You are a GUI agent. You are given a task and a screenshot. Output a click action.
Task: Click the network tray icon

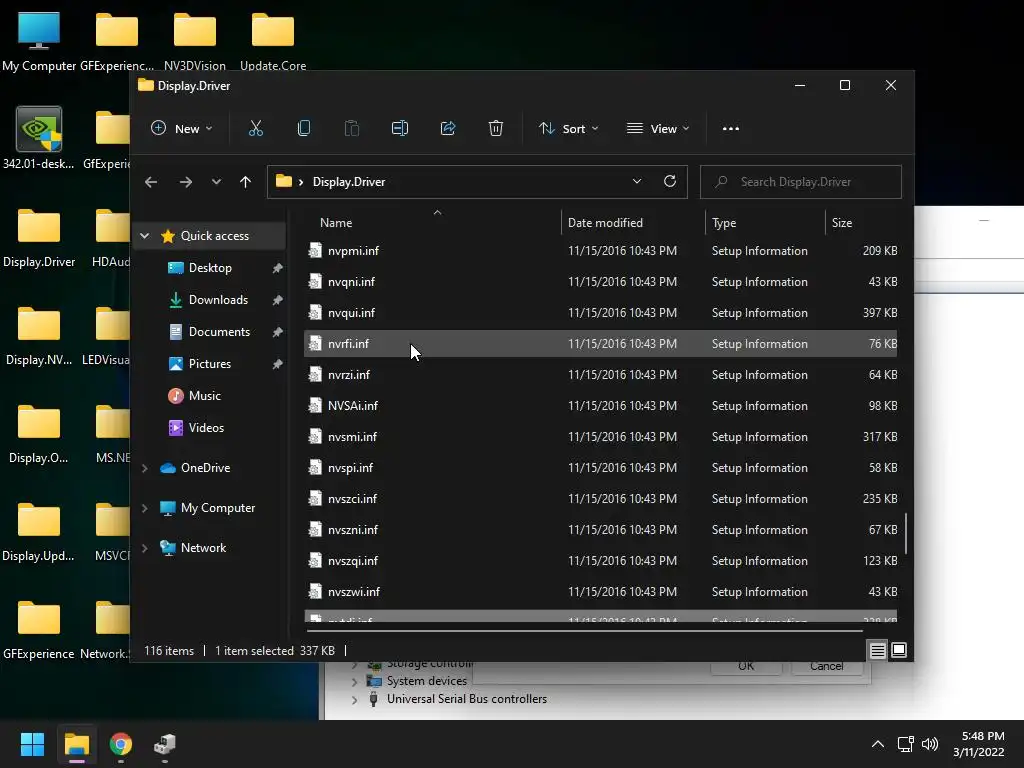click(x=905, y=744)
